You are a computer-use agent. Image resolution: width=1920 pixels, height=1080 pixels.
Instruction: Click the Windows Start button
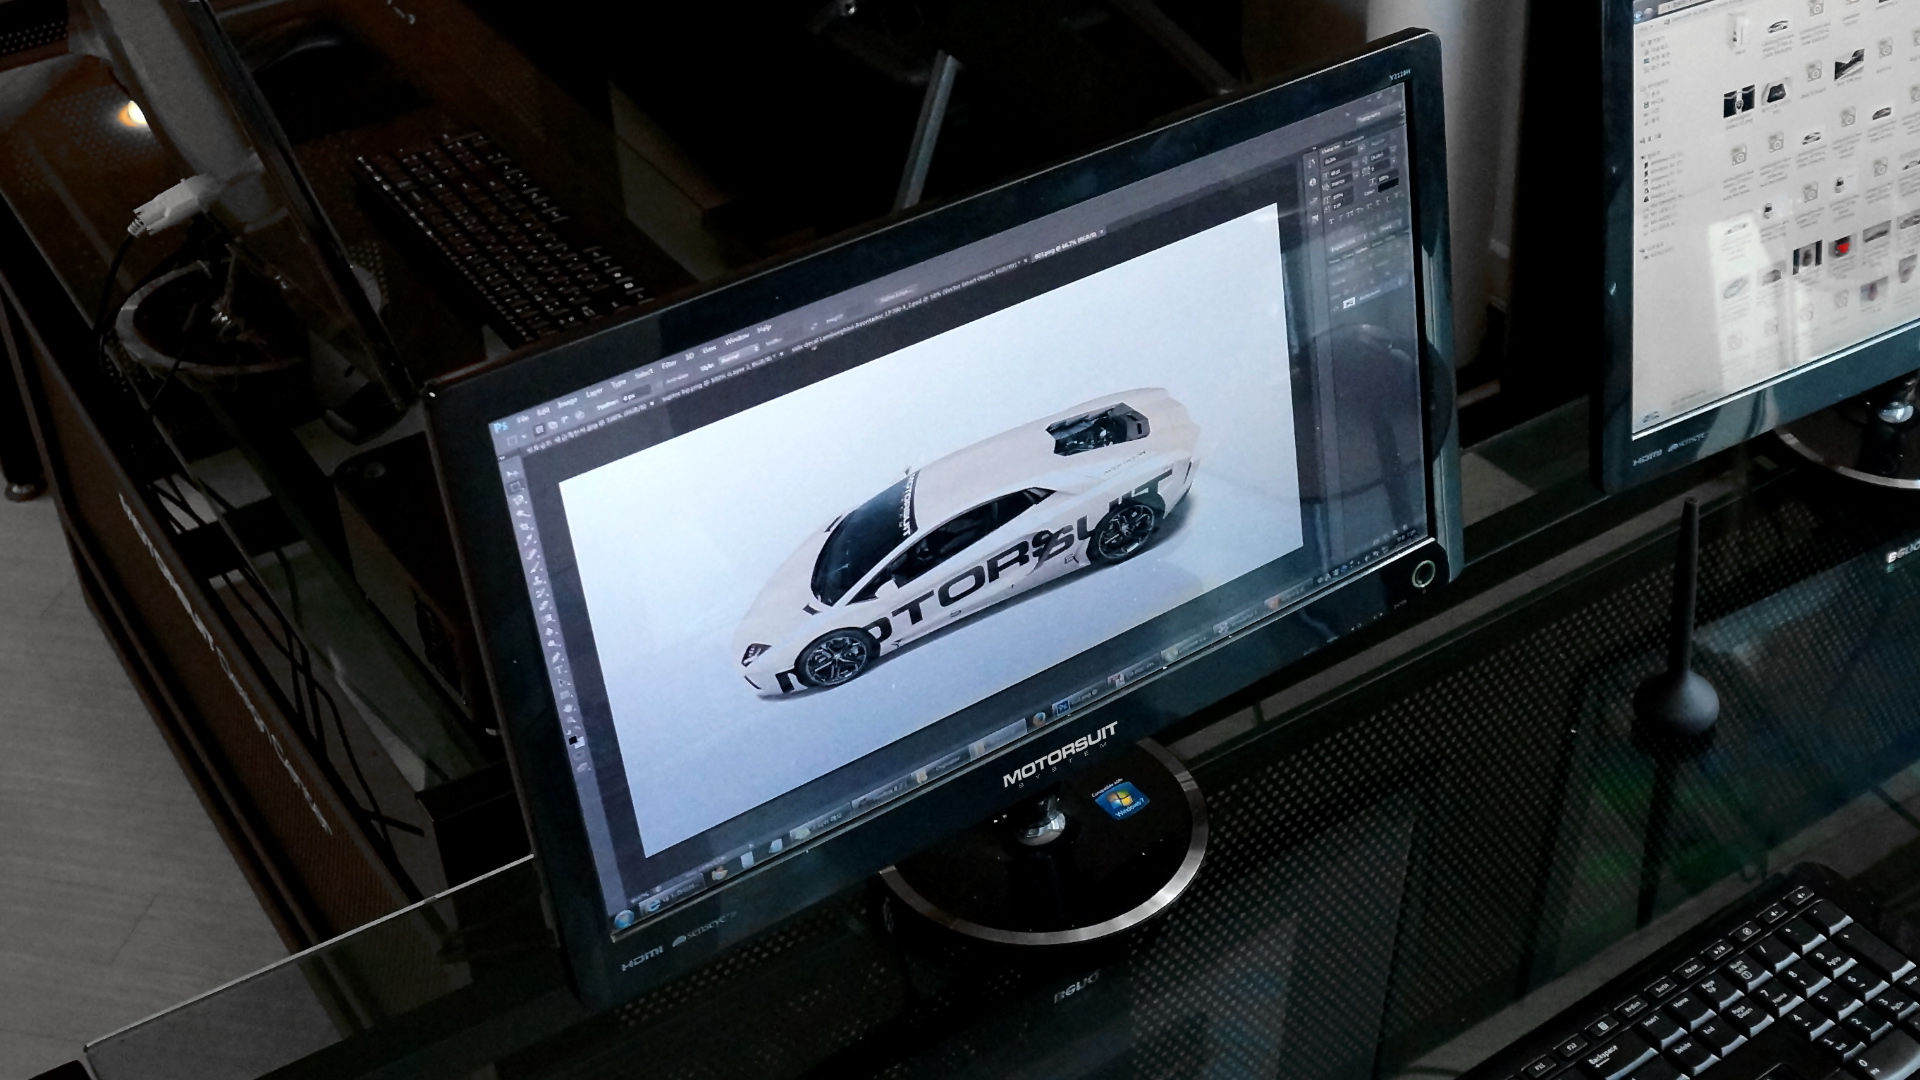(624, 919)
